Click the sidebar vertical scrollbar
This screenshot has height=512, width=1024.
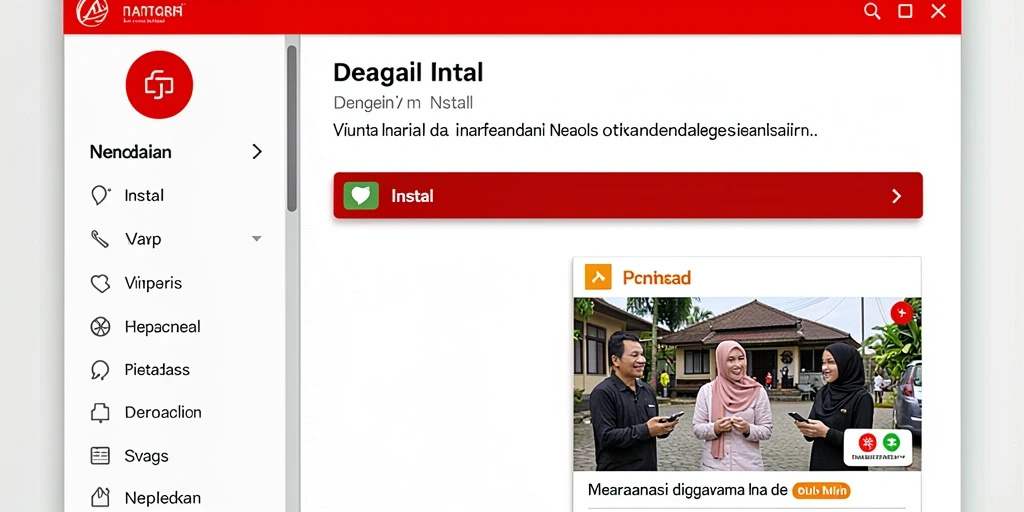coord(292,128)
